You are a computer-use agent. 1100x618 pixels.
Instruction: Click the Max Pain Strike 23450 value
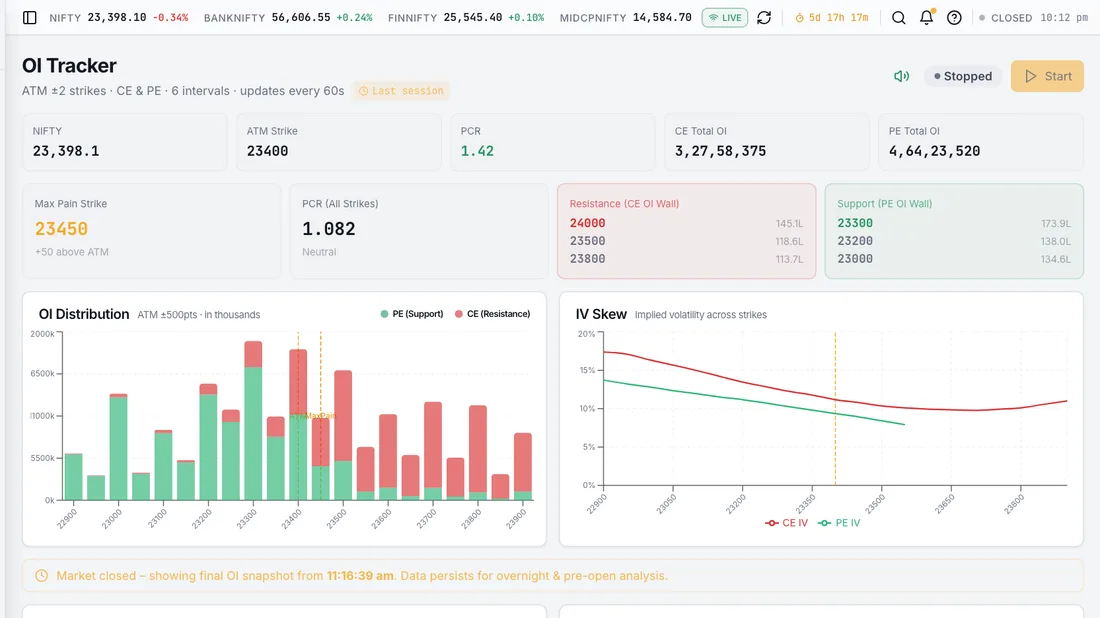tap(61, 229)
